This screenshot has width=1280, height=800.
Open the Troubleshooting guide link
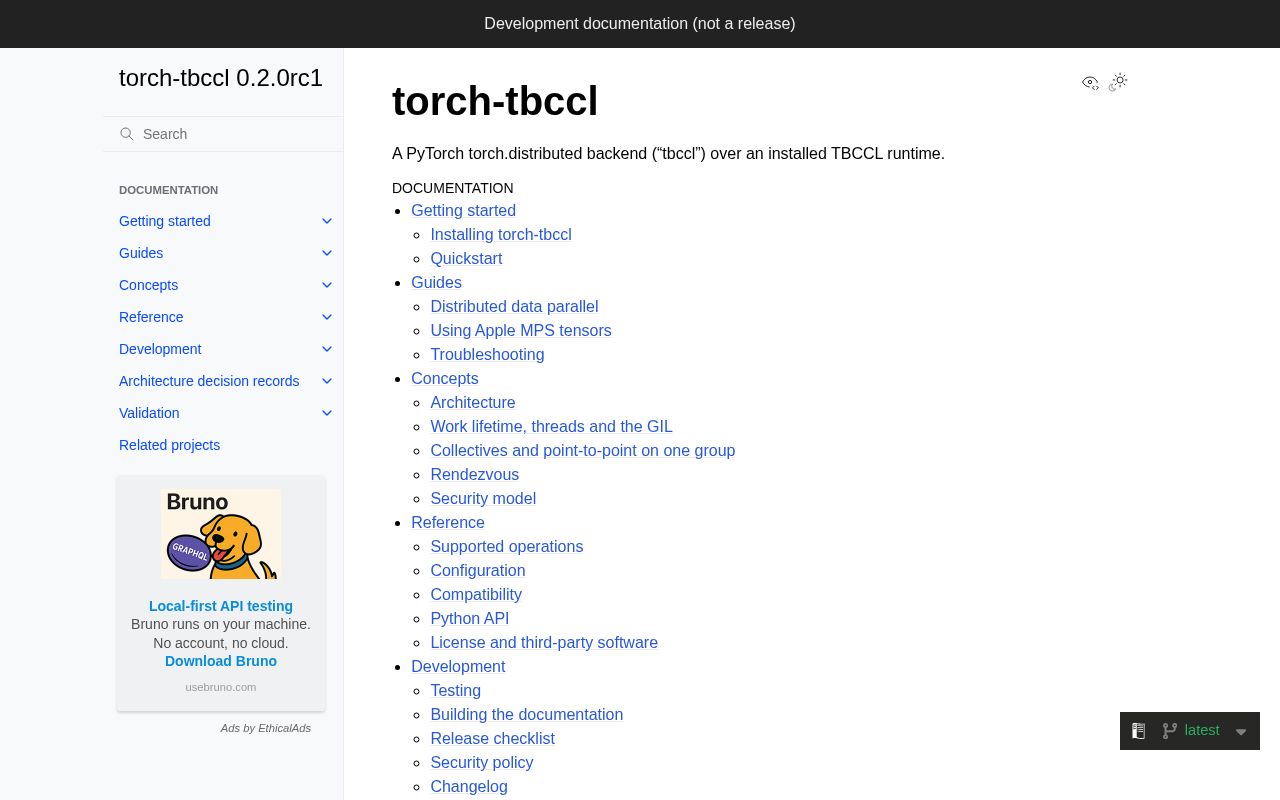[x=487, y=354]
